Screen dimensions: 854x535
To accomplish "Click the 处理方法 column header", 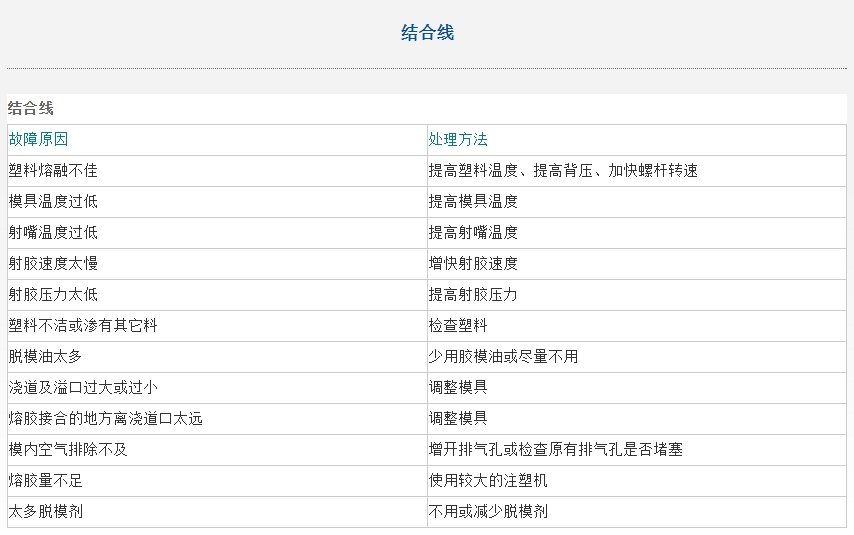I will pos(637,140).
